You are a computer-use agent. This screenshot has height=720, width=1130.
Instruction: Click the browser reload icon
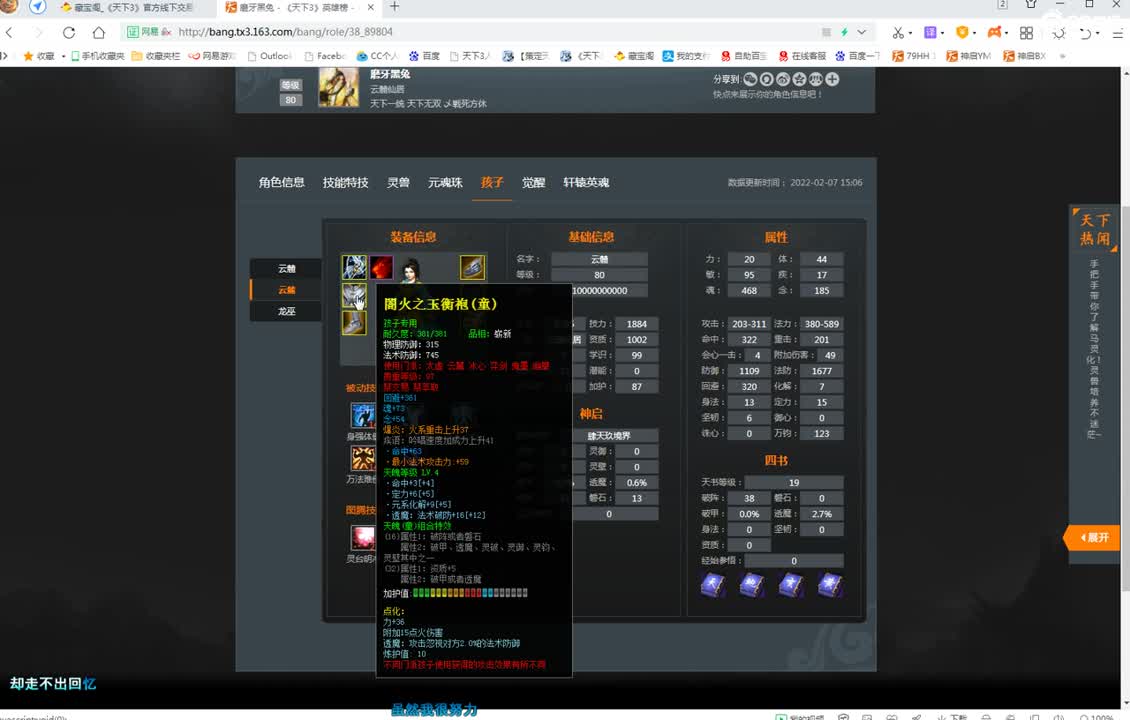[x=67, y=31]
